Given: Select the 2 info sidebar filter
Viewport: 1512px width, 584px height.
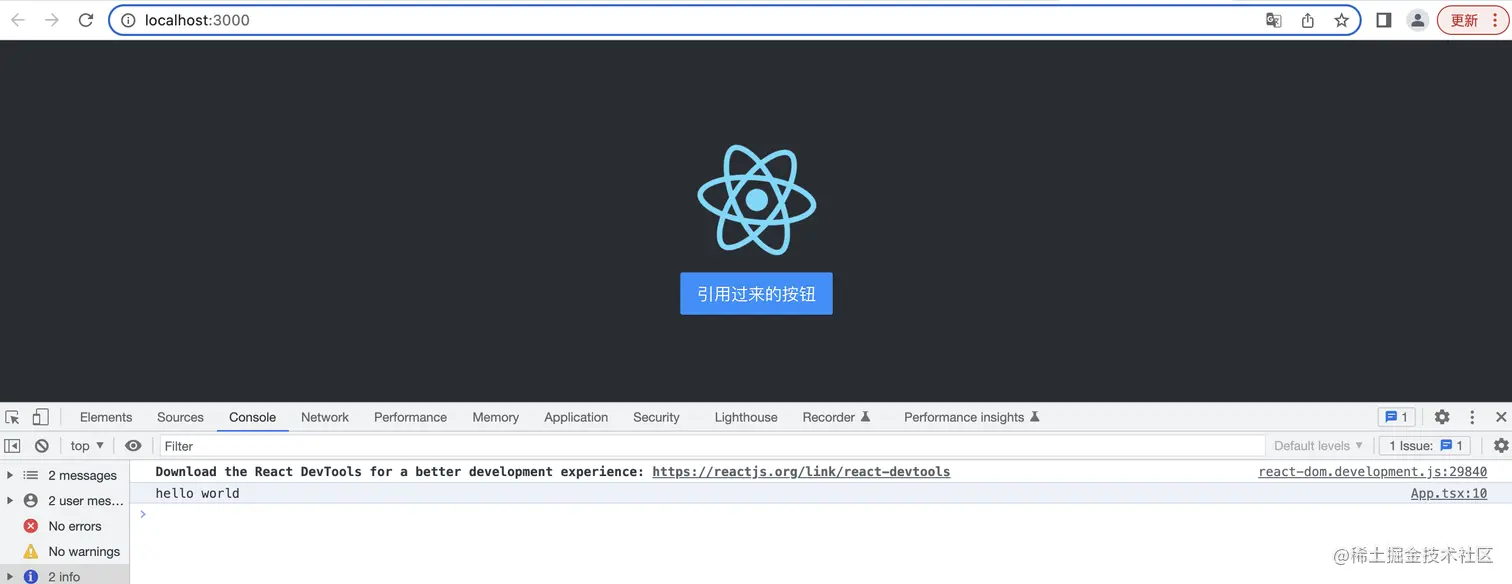Looking at the screenshot, I should [65, 576].
